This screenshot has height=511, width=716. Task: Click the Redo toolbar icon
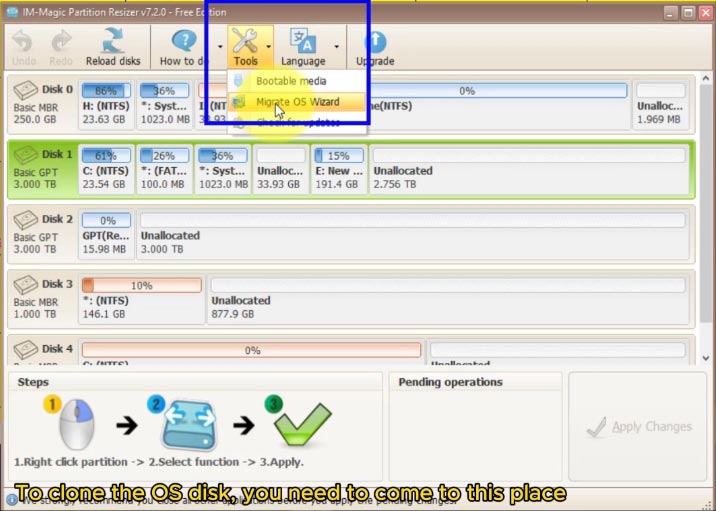[x=61, y=42]
